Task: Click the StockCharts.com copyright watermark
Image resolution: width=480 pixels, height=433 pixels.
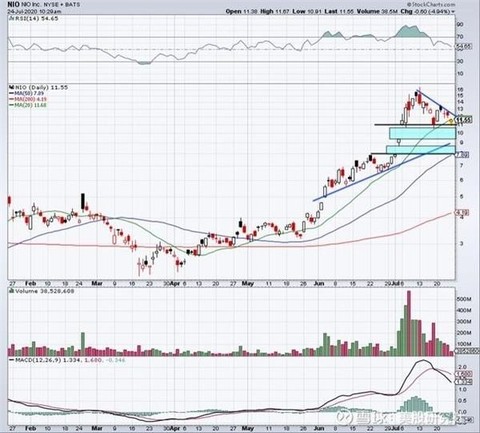Action: [431, 5]
